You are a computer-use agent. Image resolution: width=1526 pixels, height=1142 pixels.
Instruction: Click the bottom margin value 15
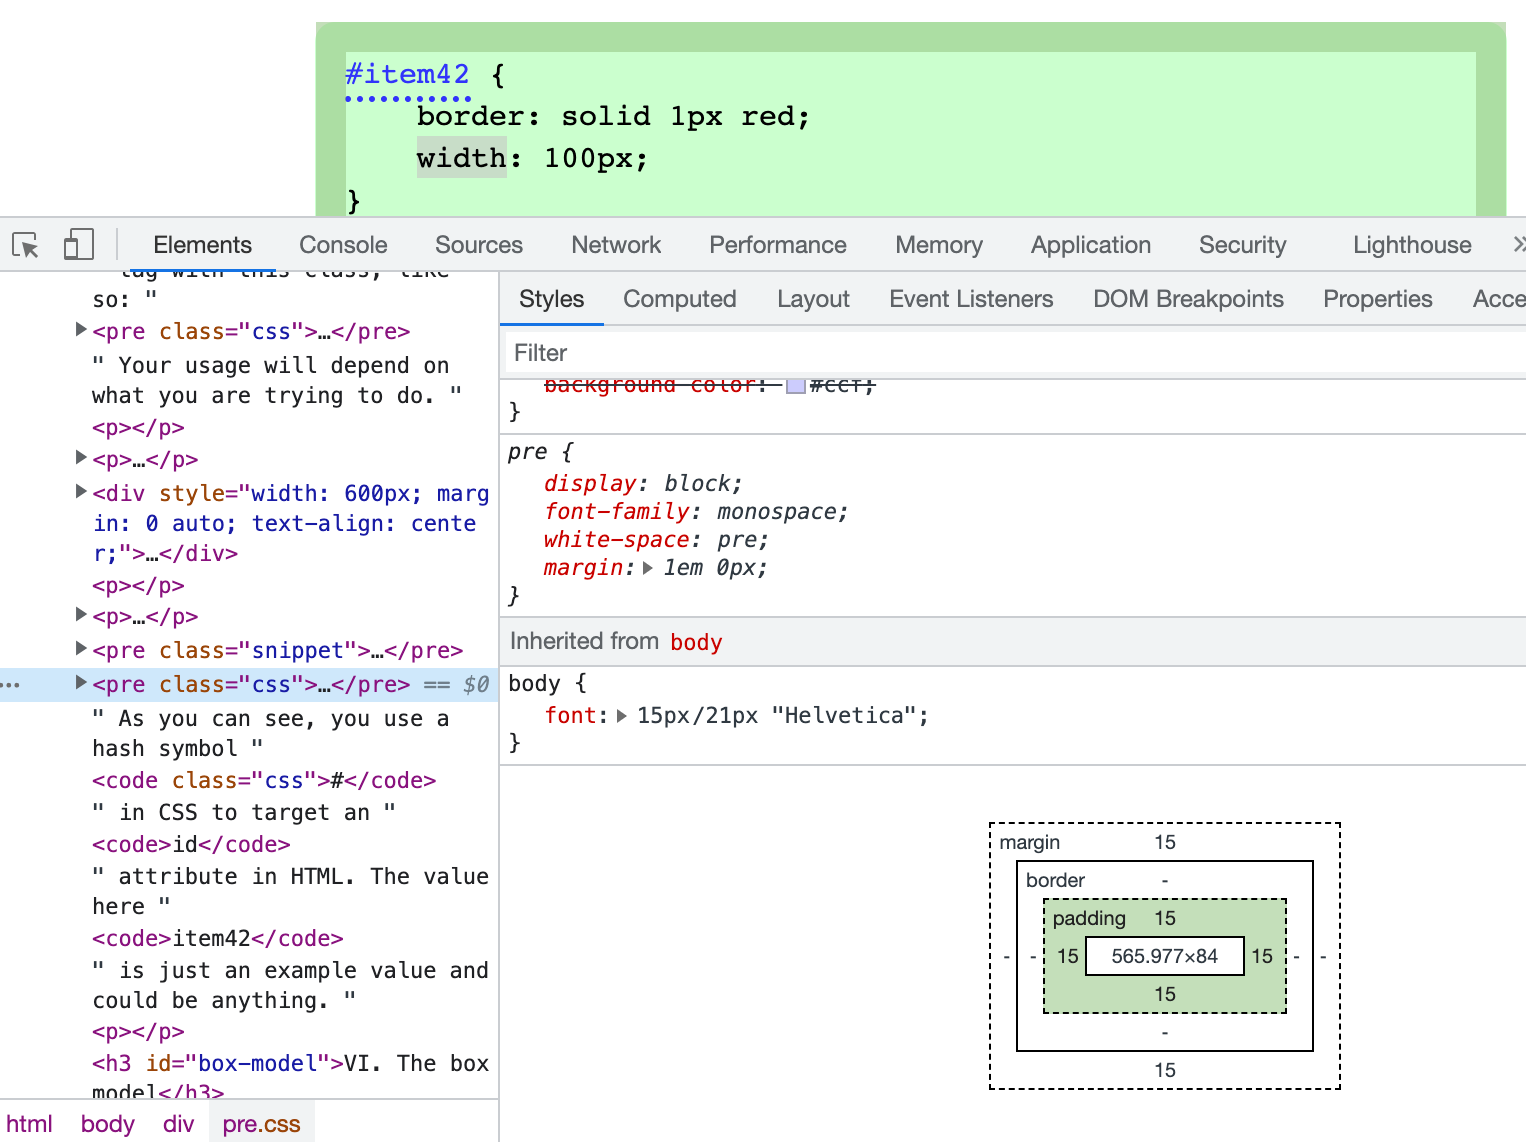pyautogui.click(x=1165, y=1070)
